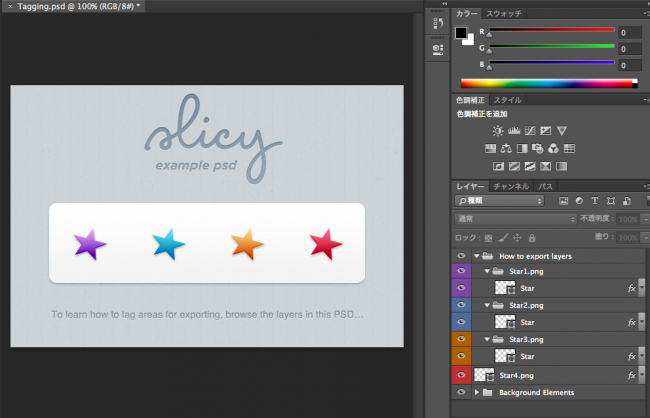Expand the Background Elements group
This screenshot has width=650, height=418.
[477, 392]
